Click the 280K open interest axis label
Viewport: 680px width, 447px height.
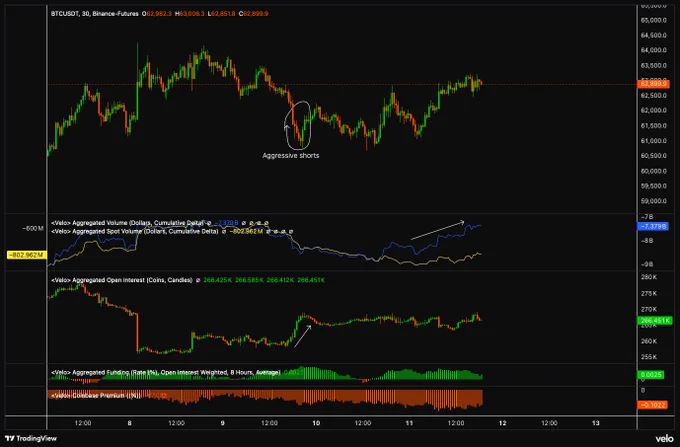[x=649, y=277]
